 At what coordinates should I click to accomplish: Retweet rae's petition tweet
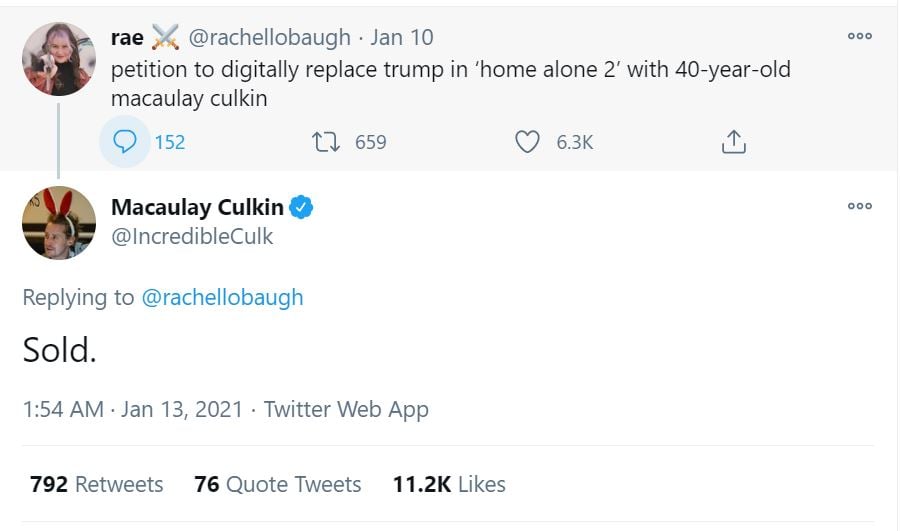coord(326,142)
